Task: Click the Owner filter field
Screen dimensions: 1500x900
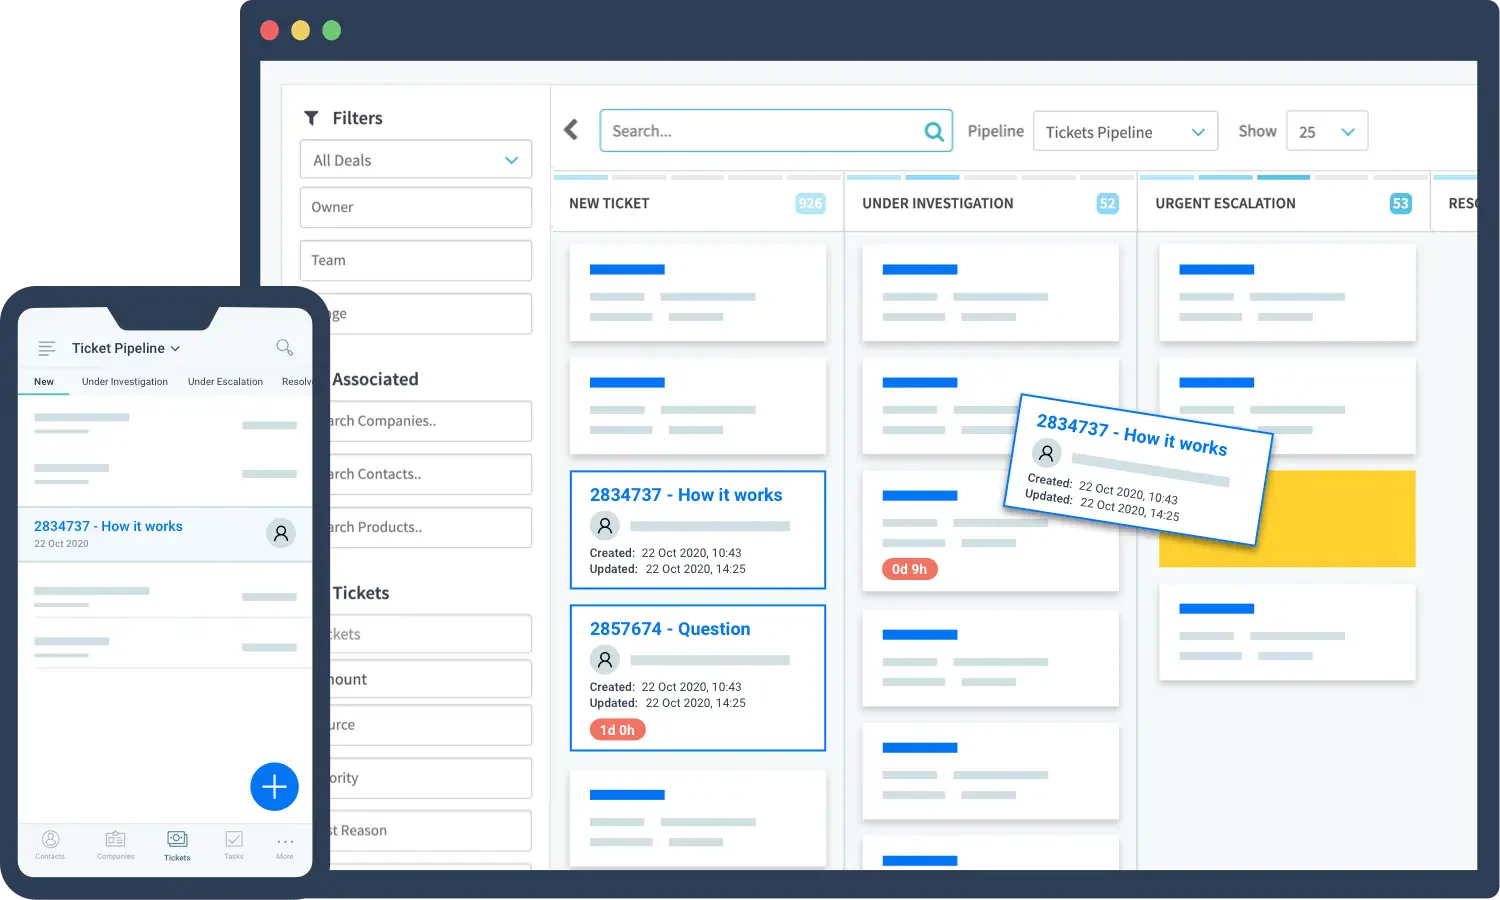Action: point(416,207)
